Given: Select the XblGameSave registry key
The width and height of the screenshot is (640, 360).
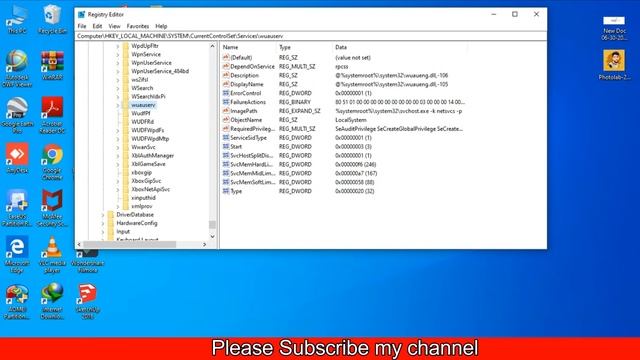Looking at the screenshot, I should 148,164.
